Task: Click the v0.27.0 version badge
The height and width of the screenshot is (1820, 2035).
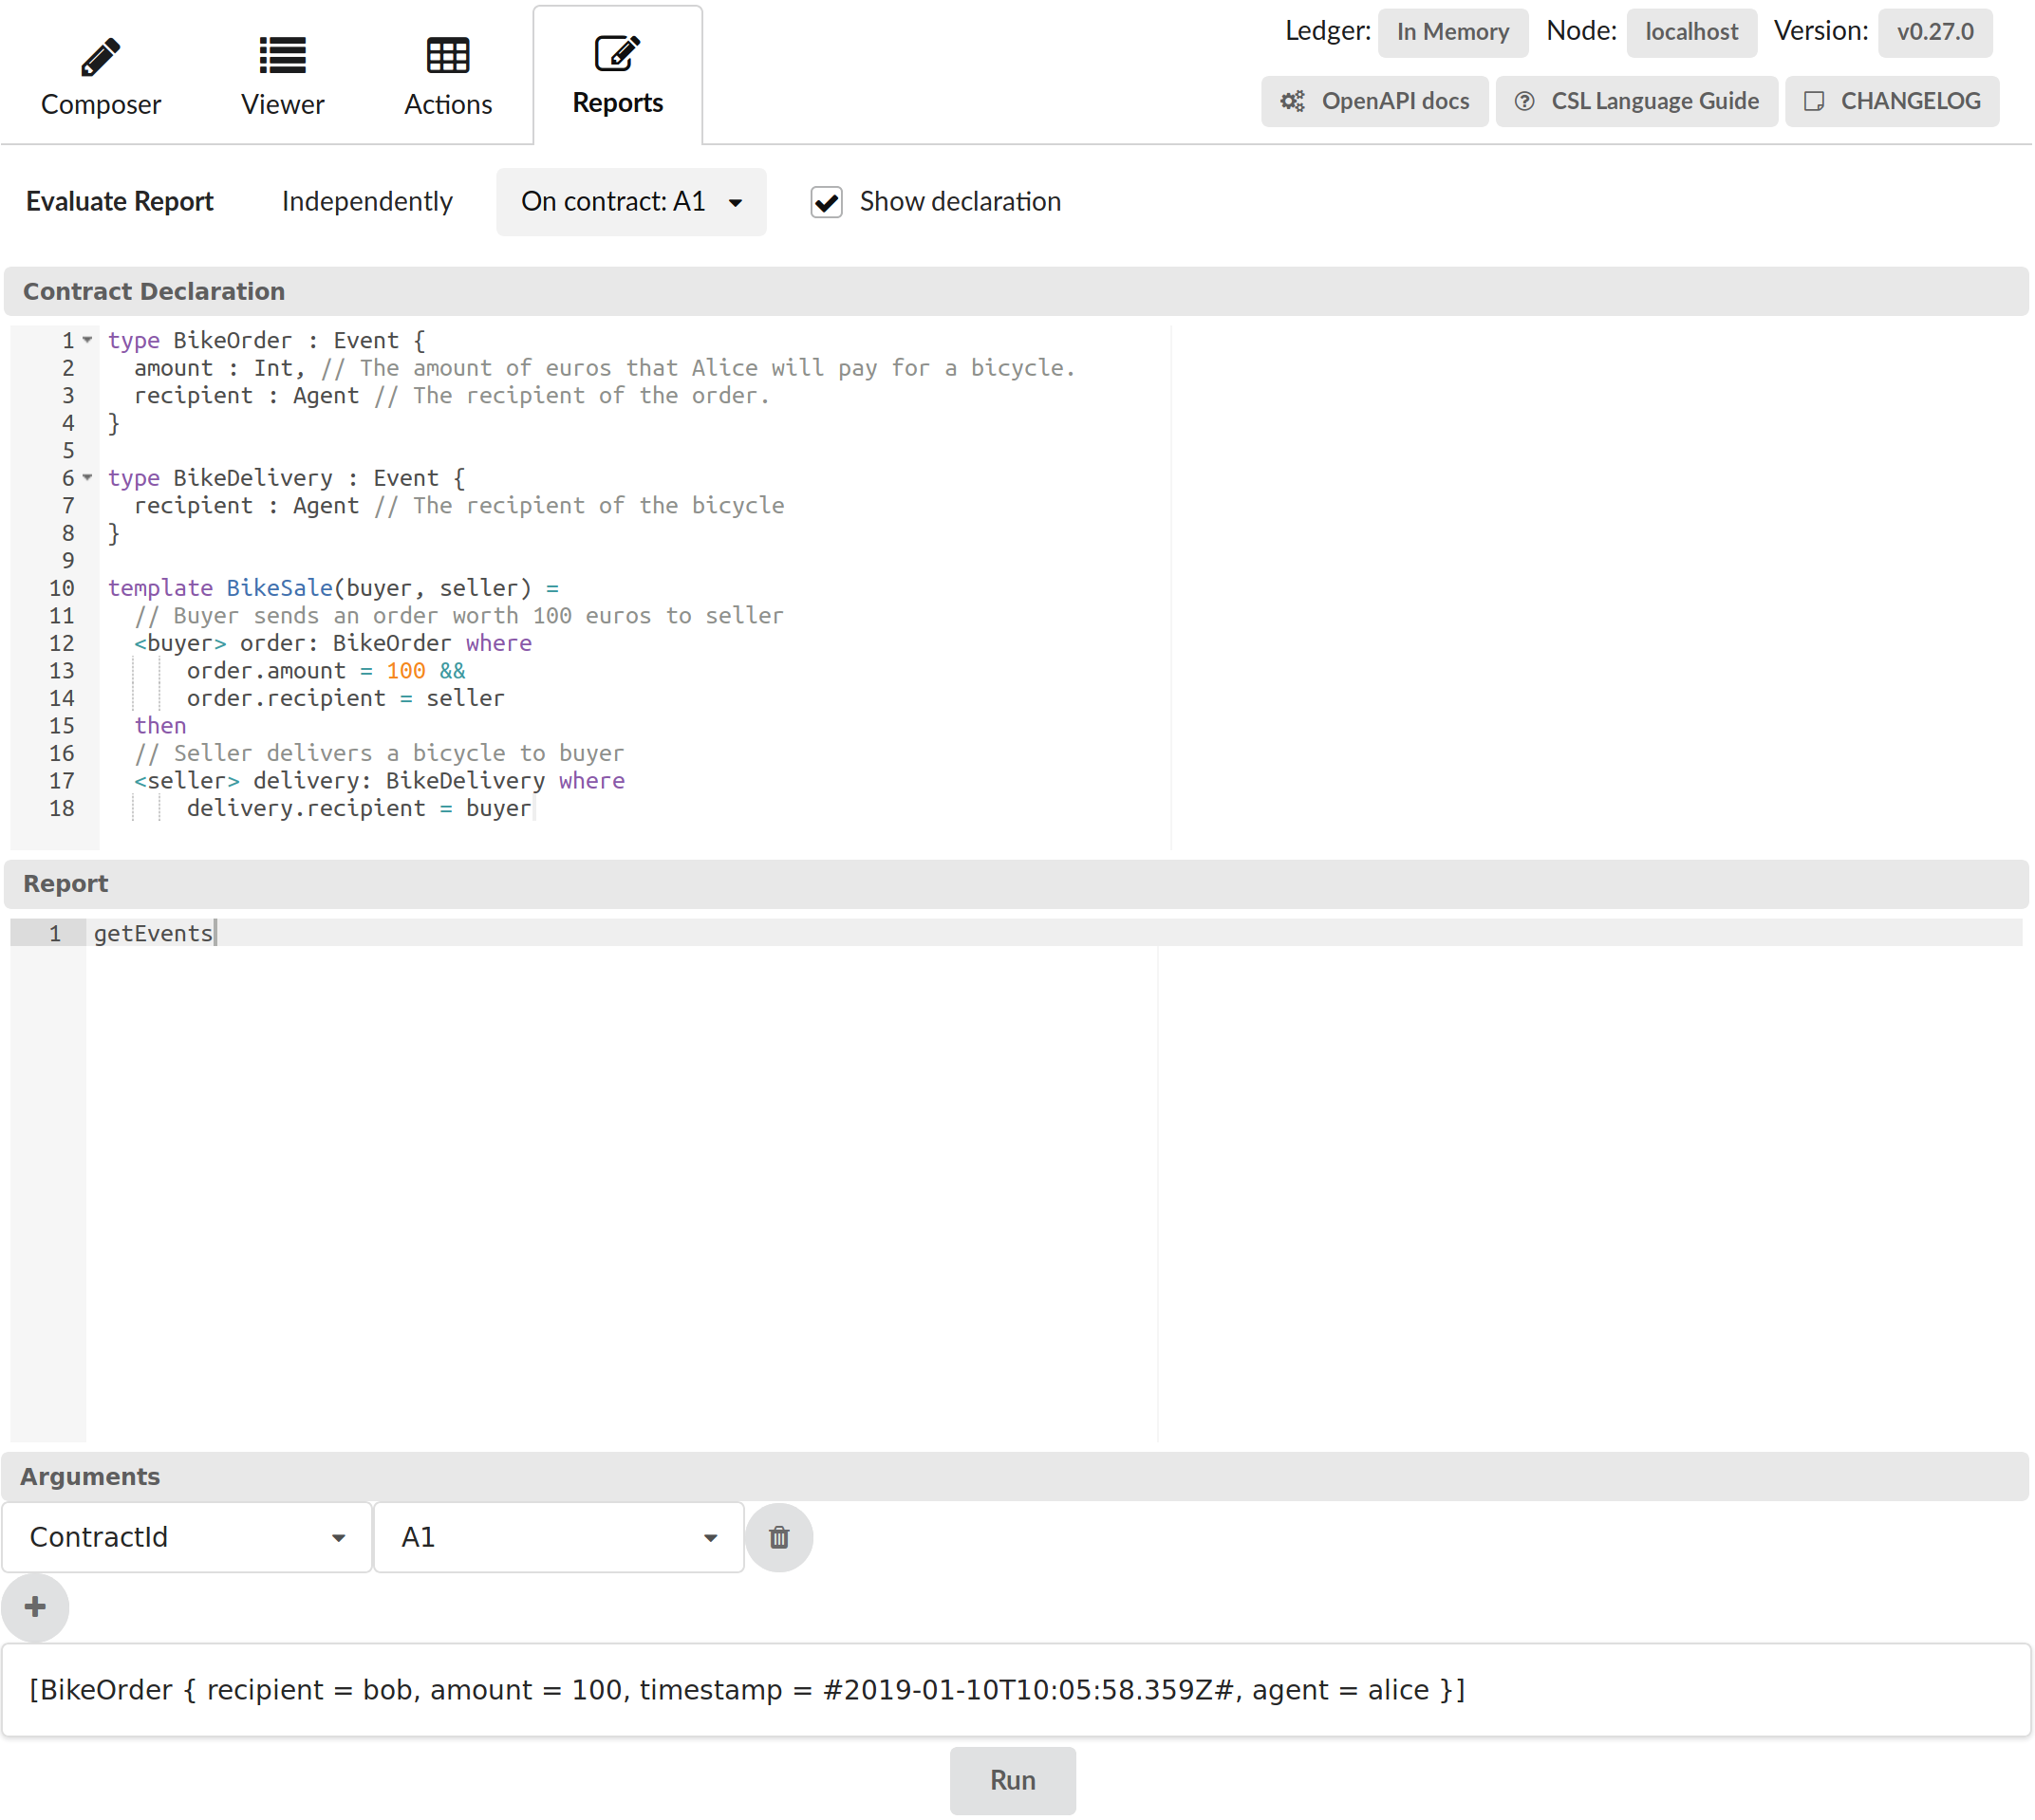Action: tap(1934, 32)
